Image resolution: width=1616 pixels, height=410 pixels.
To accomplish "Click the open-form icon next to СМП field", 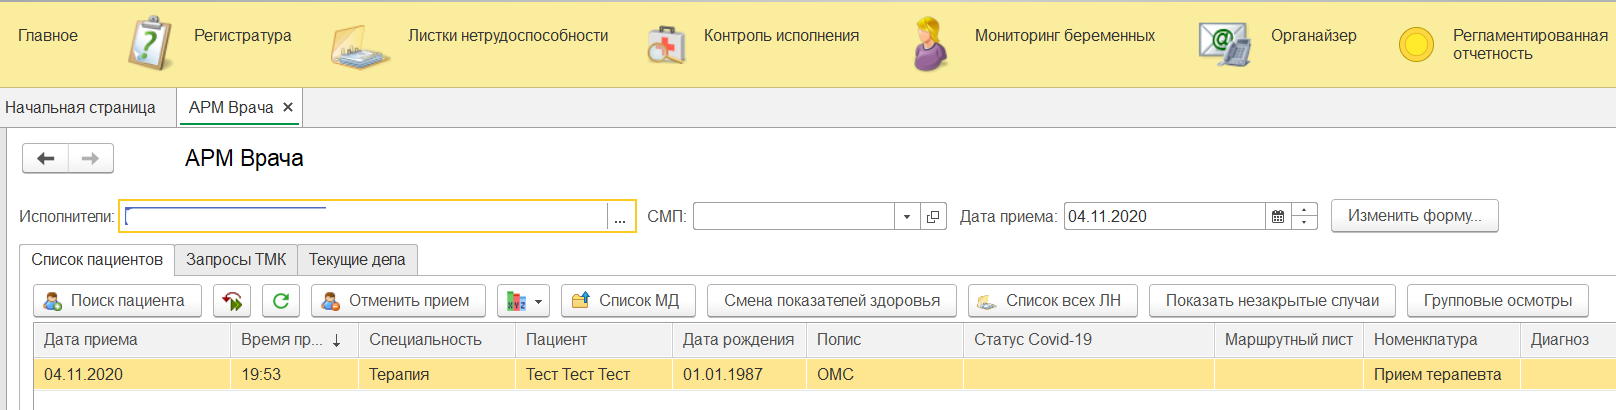I will (933, 217).
